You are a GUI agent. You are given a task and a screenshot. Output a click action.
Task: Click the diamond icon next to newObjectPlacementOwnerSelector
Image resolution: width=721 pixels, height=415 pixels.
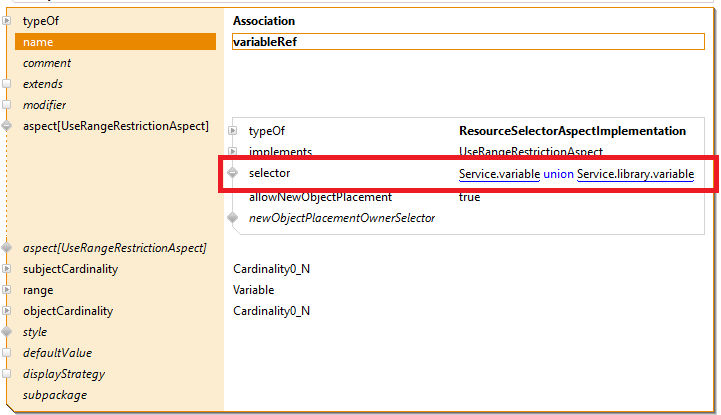[x=233, y=218]
